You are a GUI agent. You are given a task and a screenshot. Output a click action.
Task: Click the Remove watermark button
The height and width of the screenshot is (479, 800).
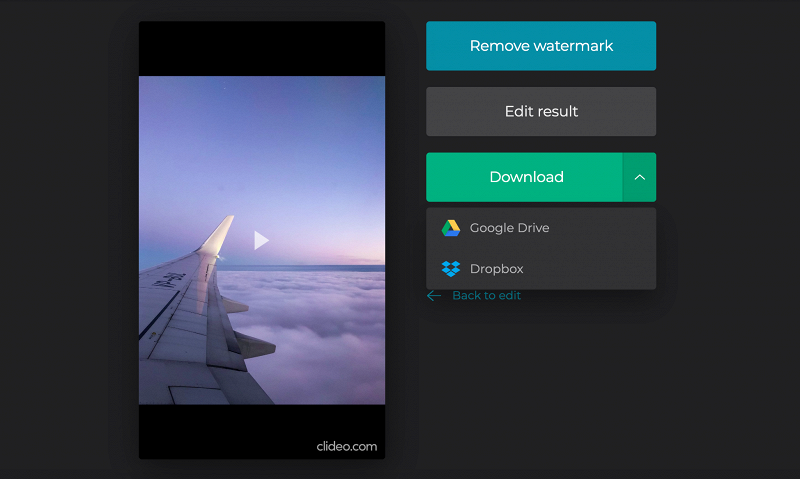[x=541, y=46]
